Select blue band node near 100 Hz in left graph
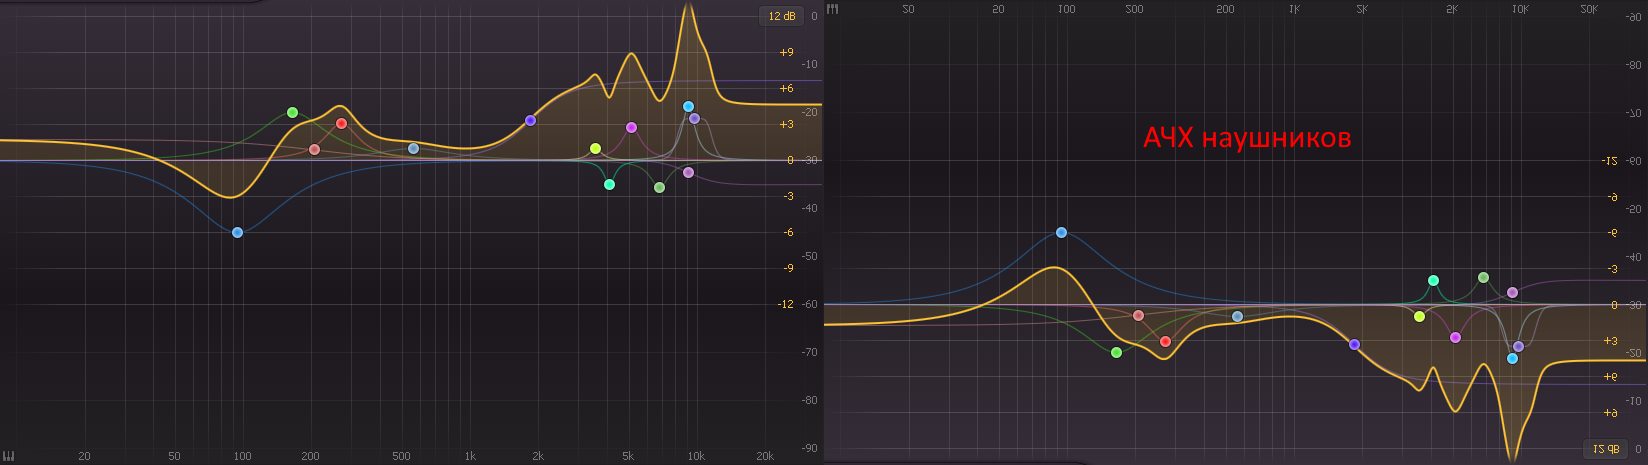 [237, 232]
